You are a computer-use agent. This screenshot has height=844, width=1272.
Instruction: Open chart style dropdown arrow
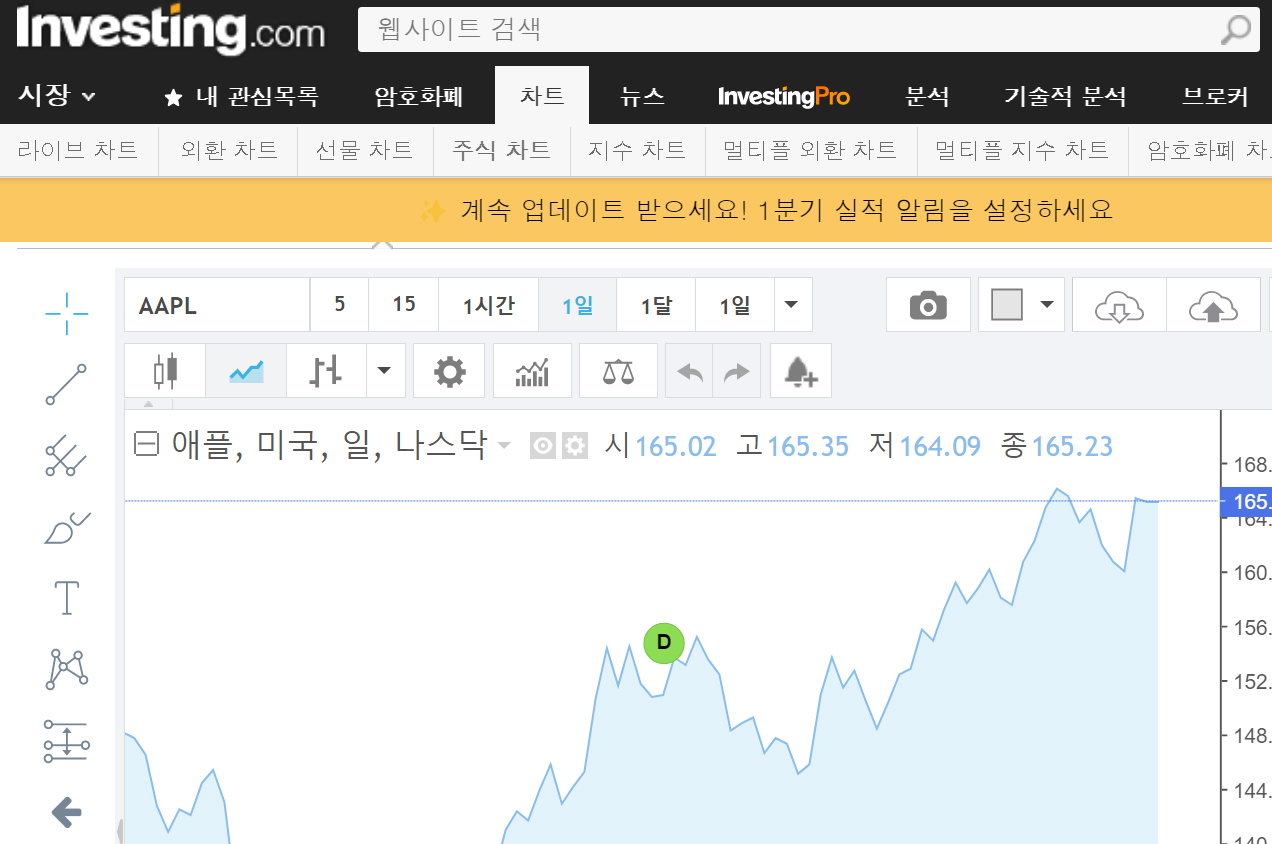385,371
